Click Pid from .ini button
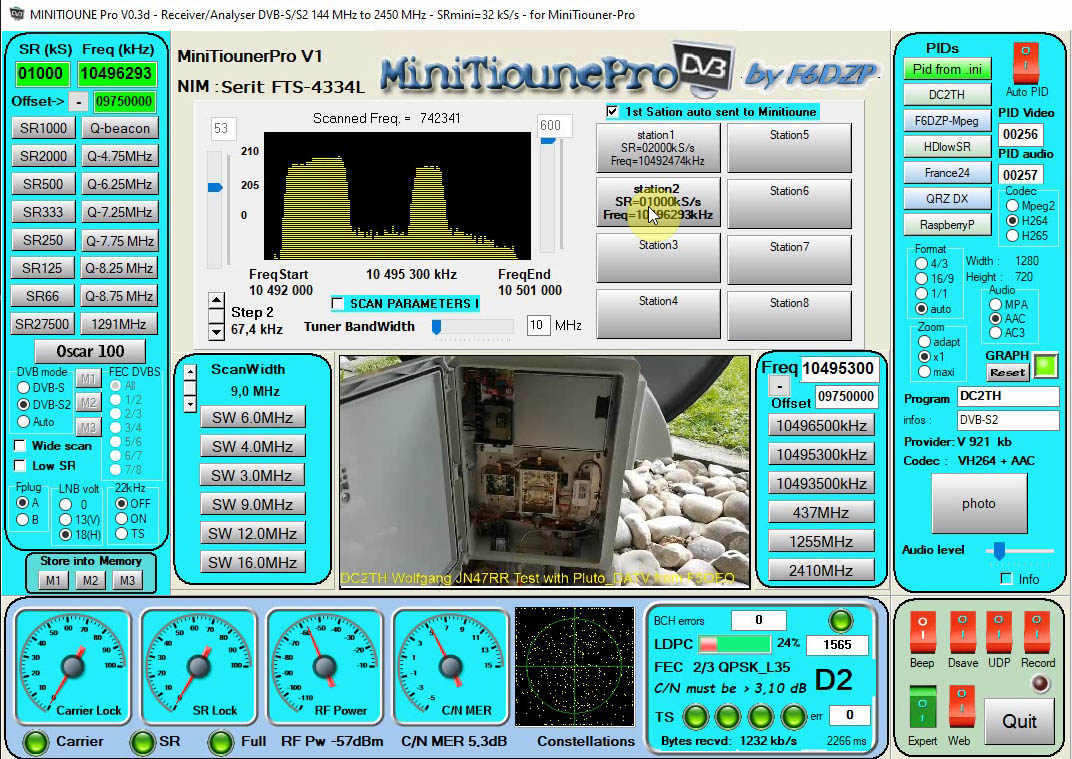 [x=947, y=69]
